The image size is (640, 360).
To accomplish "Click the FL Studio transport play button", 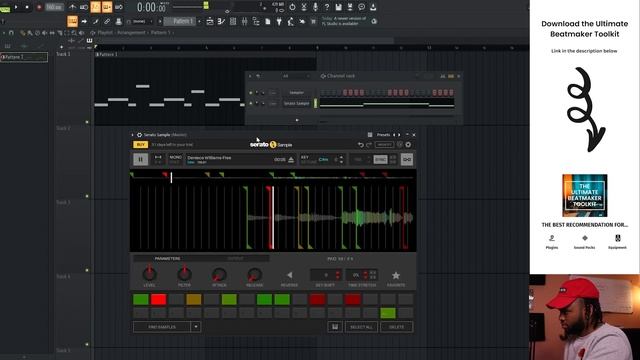I will [16, 7].
